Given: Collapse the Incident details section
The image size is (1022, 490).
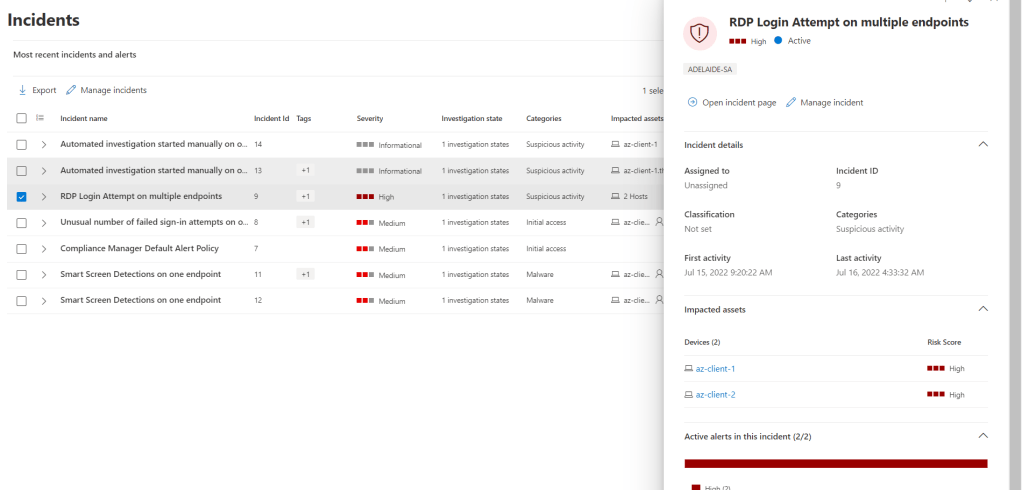Looking at the screenshot, I should pos(982,145).
